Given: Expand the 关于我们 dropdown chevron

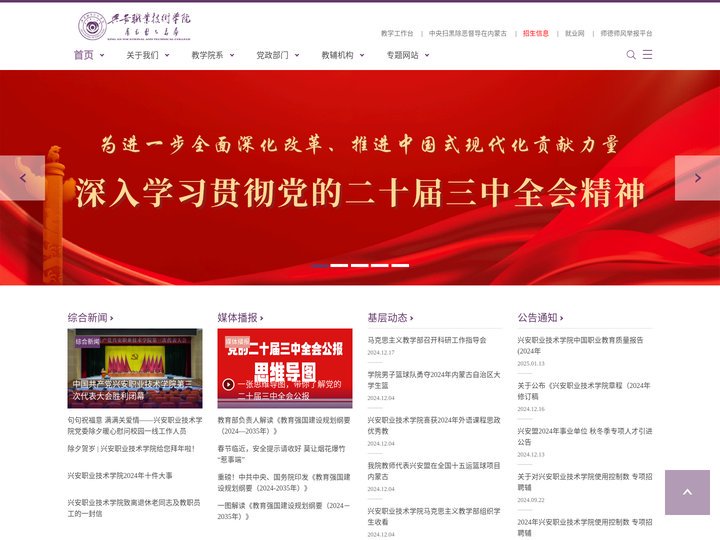Looking at the screenshot, I should [x=167, y=55].
